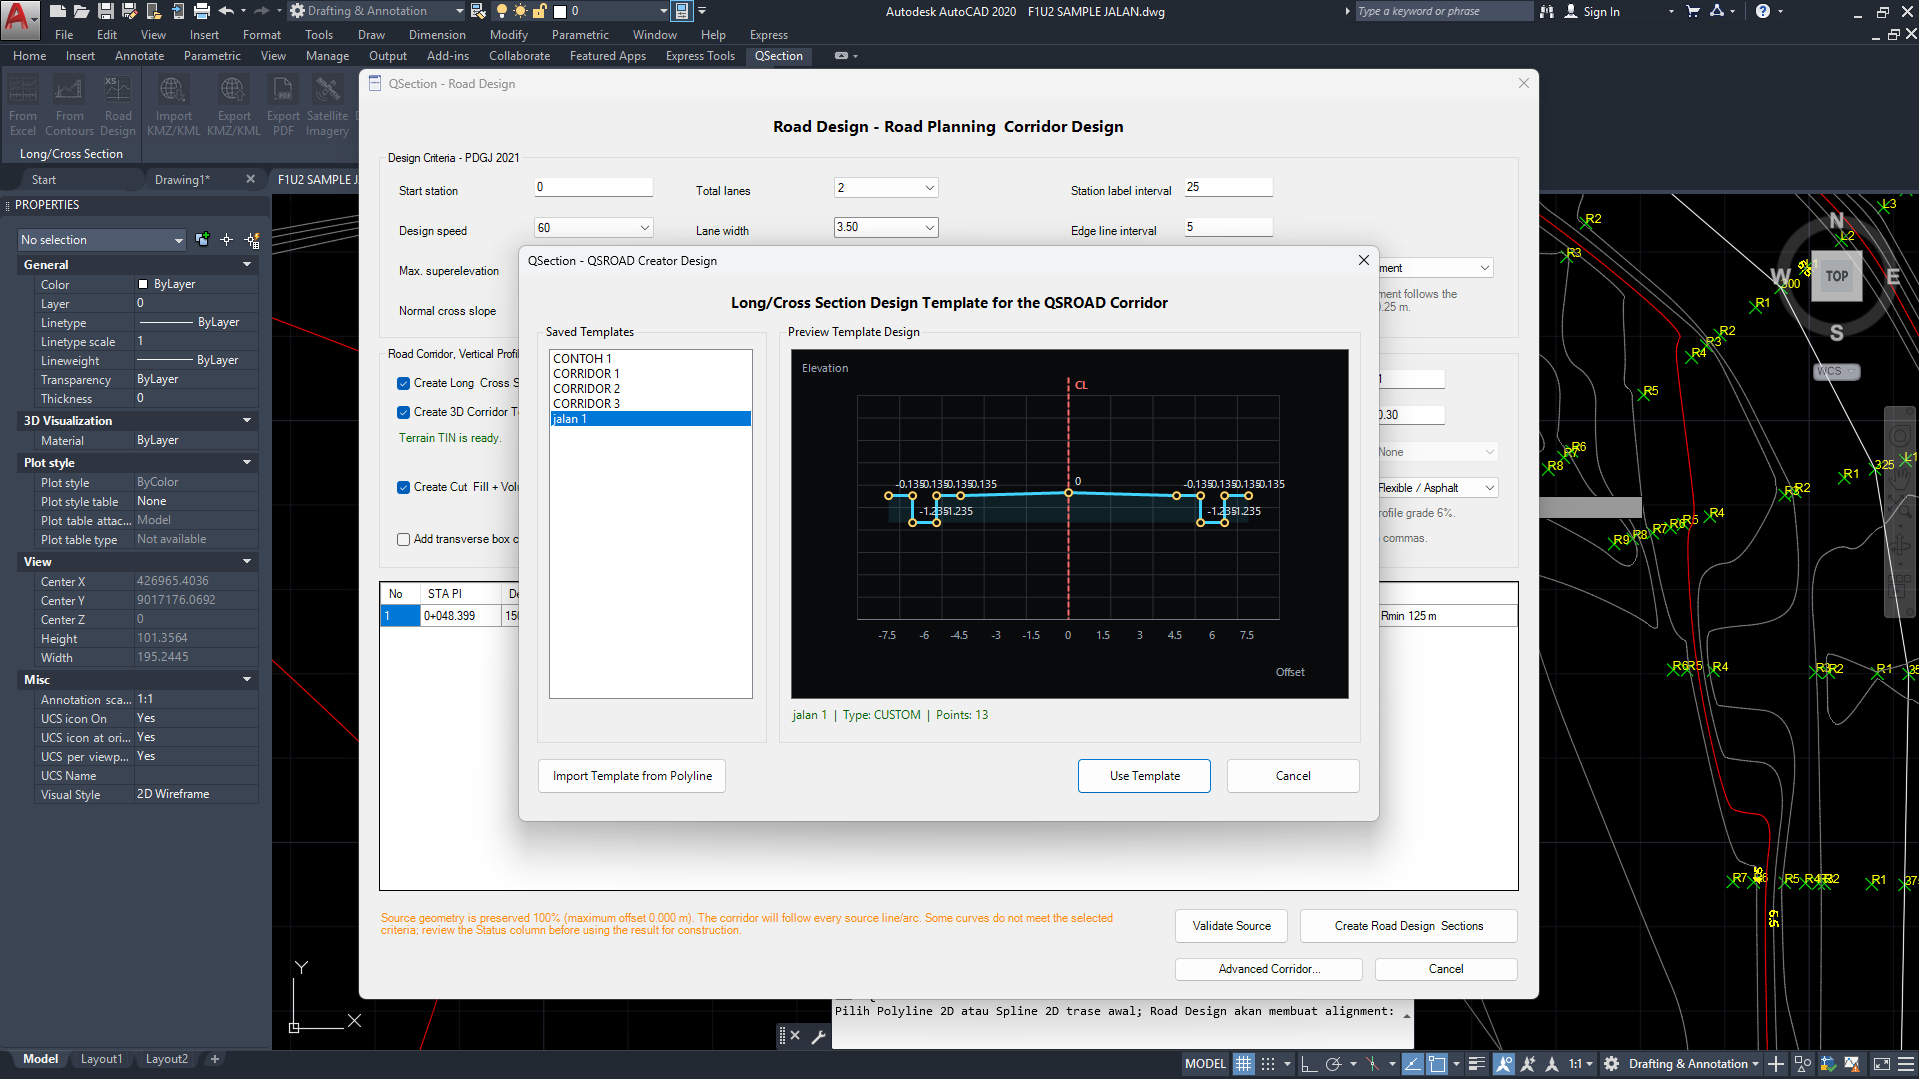Image resolution: width=1919 pixels, height=1079 pixels.
Task: Click the layer lock icon in quick access toolbar
Action: [x=539, y=11]
